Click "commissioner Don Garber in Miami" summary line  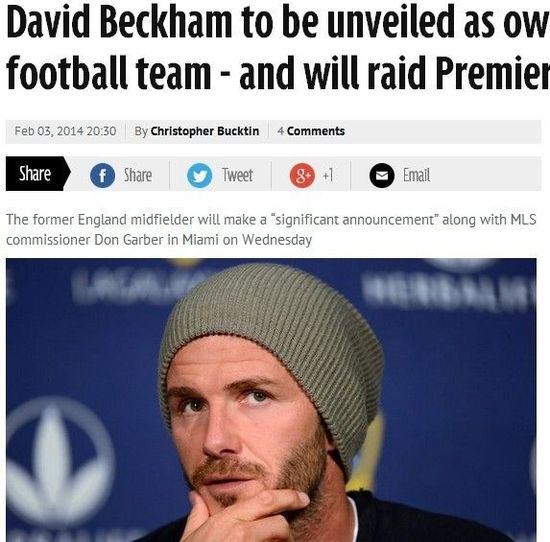159,240
